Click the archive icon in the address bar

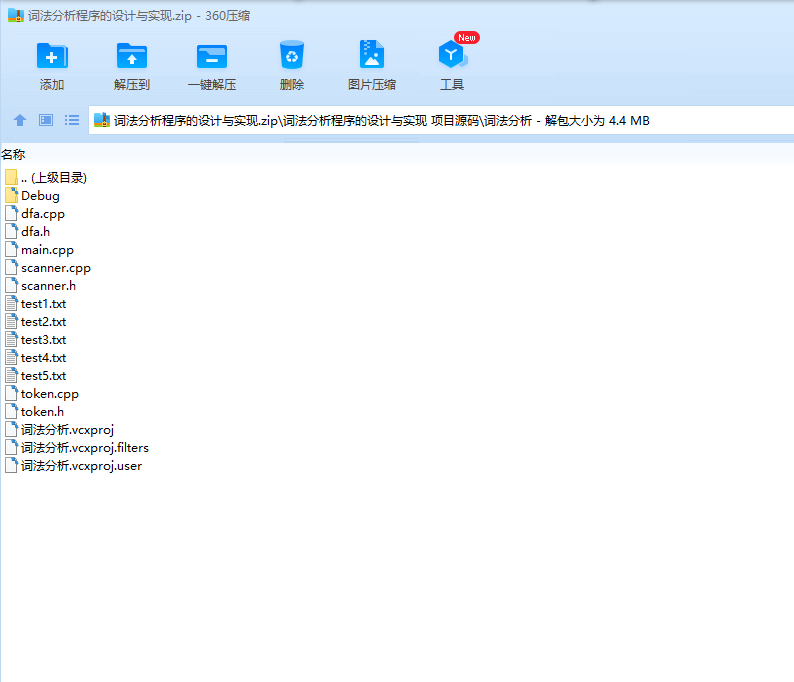click(102, 120)
